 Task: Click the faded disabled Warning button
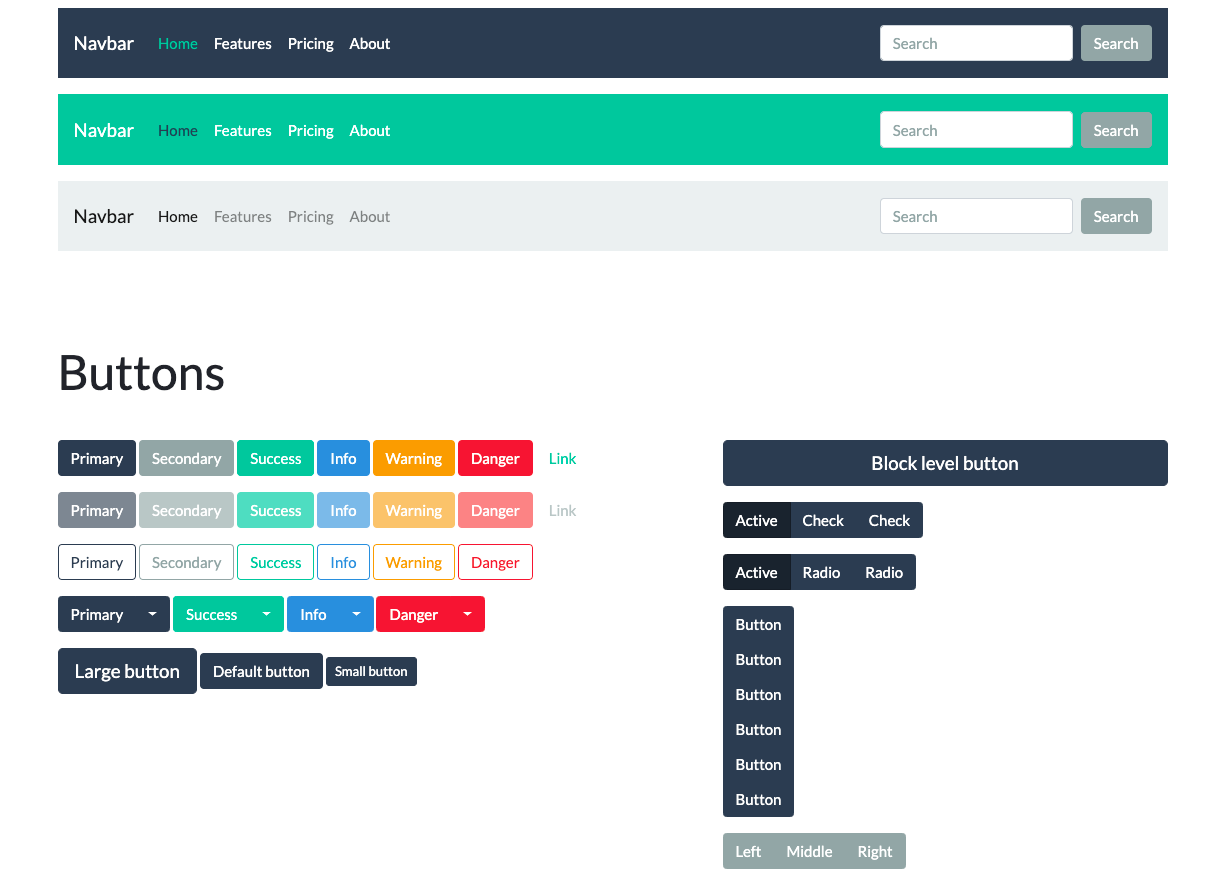click(414, 510)
